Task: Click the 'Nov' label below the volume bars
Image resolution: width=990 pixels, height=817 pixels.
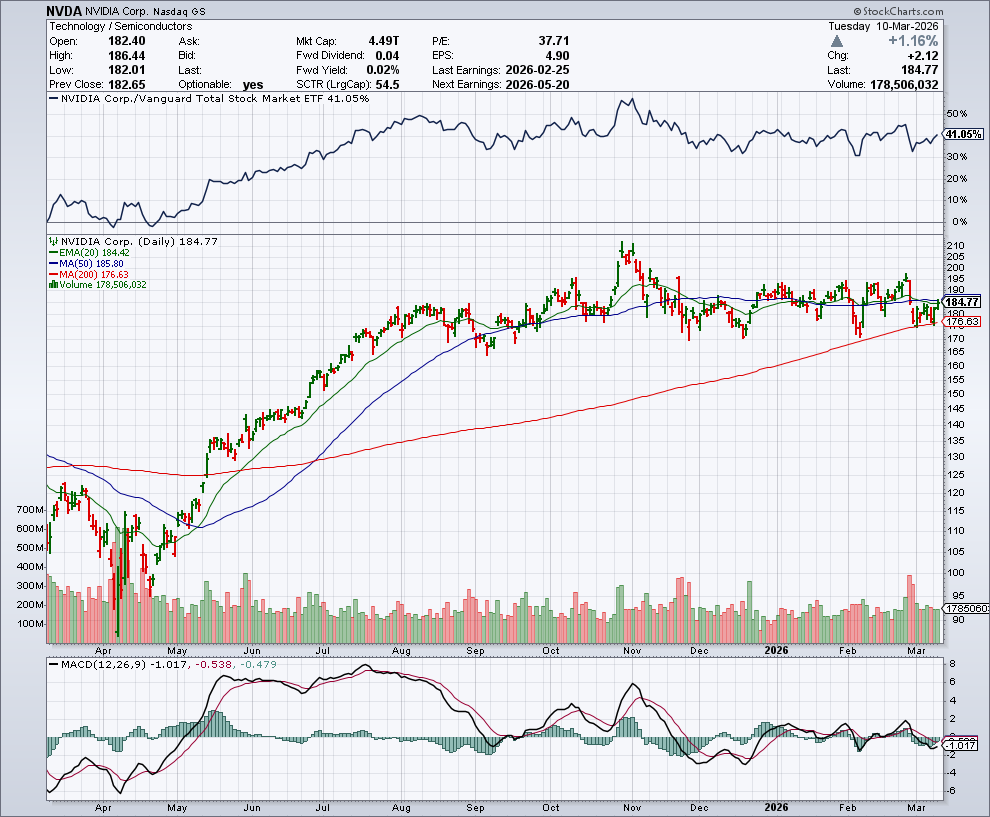Action: (x=632, y=650)
